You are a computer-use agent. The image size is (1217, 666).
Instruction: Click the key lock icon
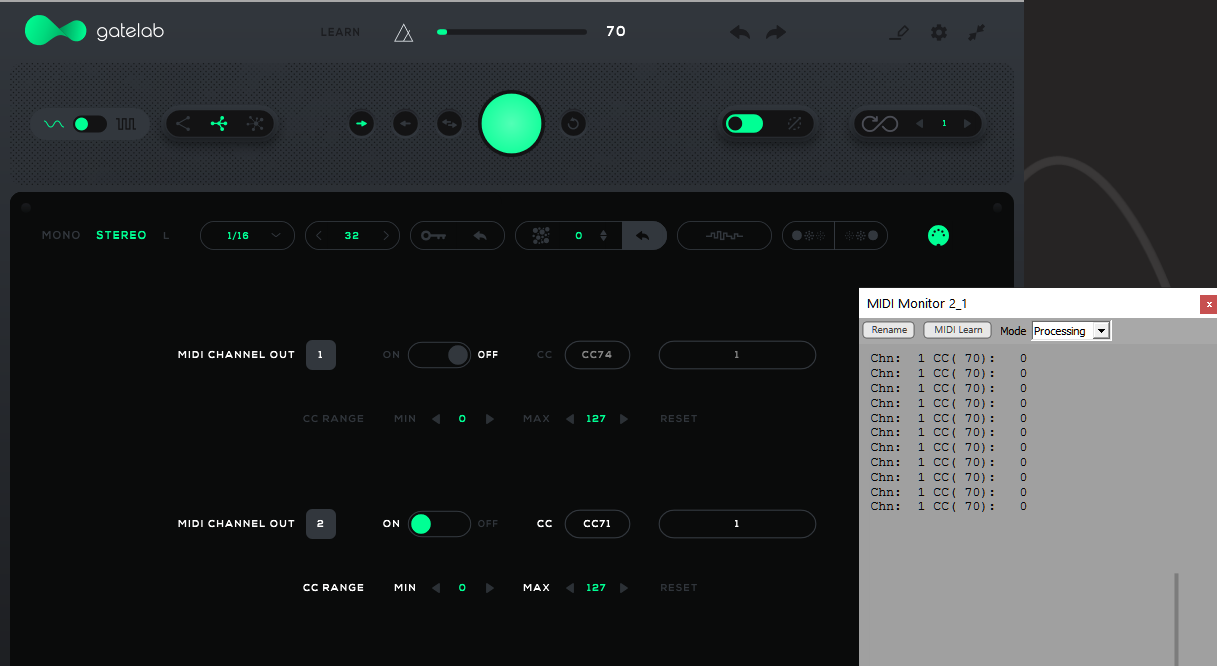[x=433, y=236]
